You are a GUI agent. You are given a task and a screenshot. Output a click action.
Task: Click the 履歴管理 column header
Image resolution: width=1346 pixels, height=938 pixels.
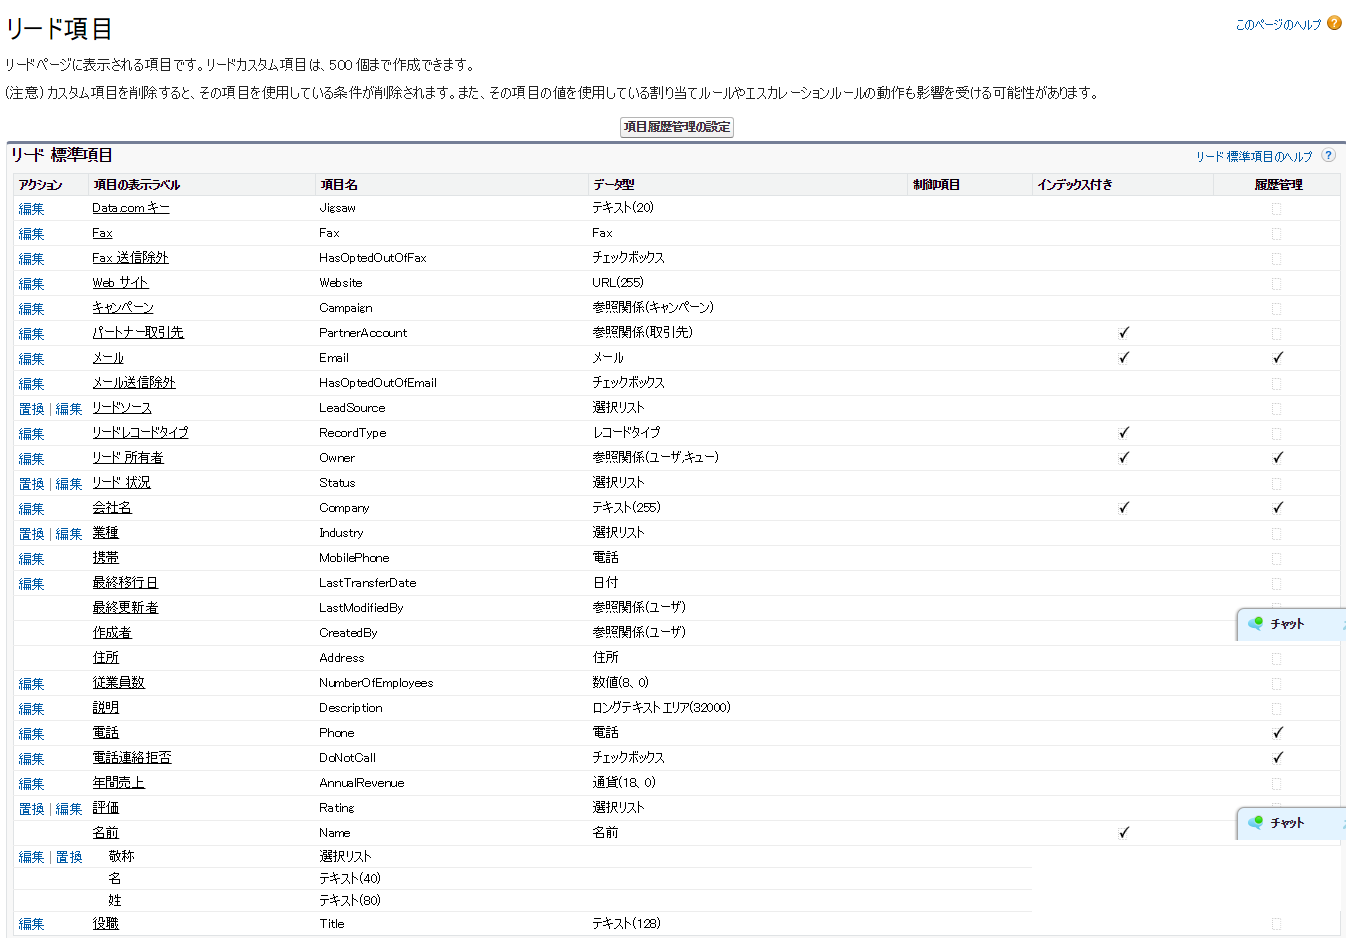point(1279,185)
